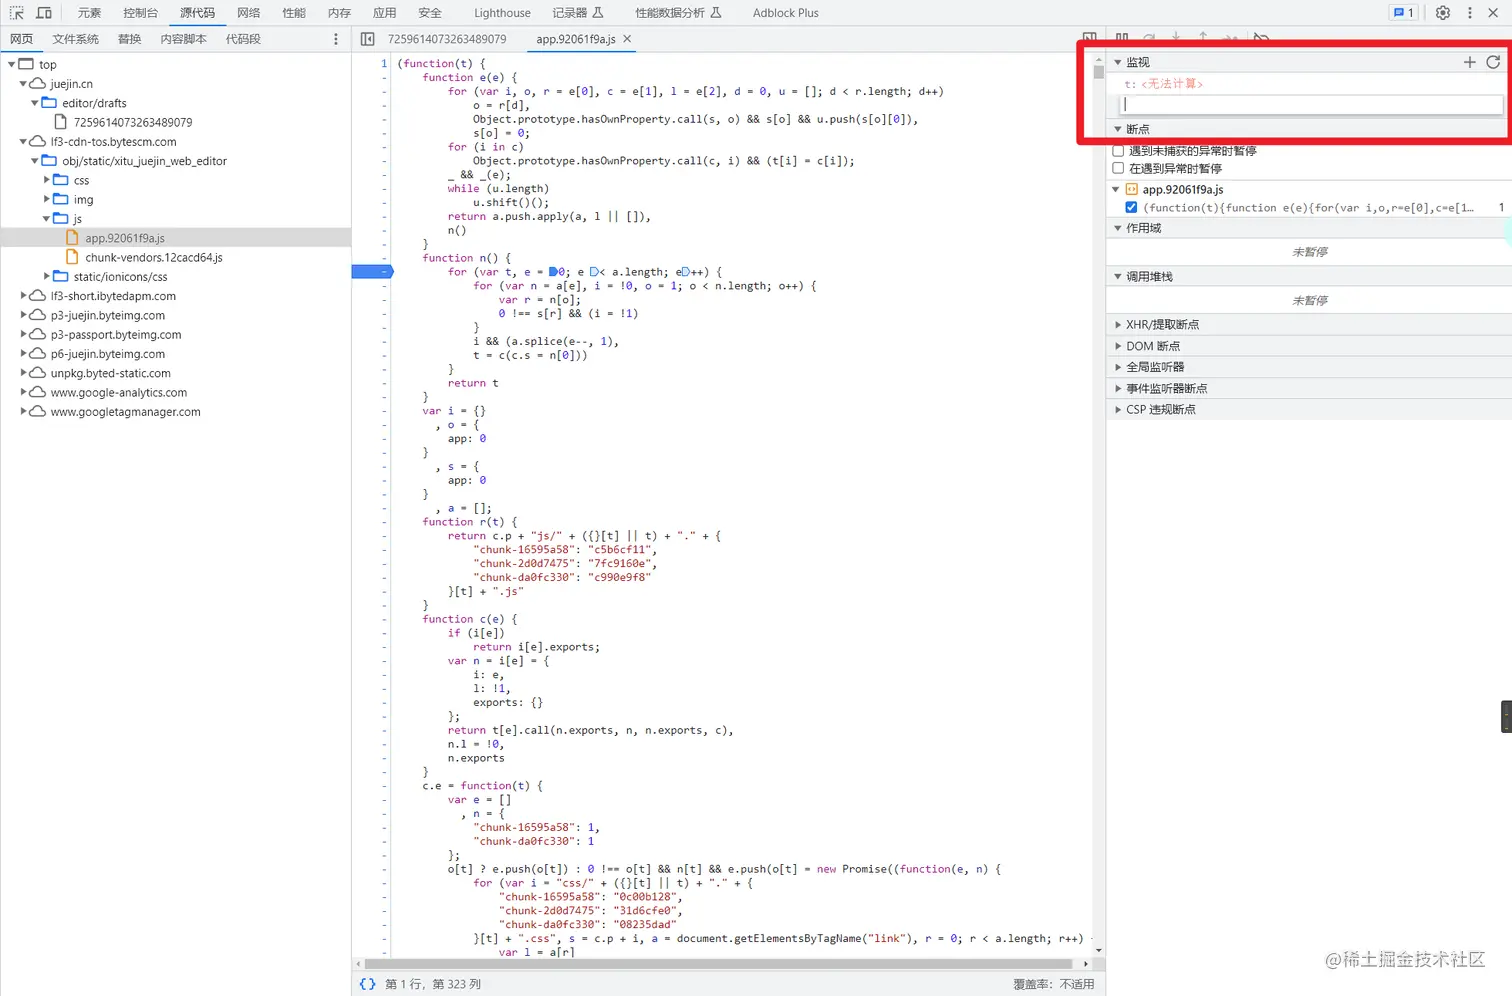Collapse the 调用堆栈 call stack section
The height and width of the screenshot is (996, 1512).
[1118, 276]
